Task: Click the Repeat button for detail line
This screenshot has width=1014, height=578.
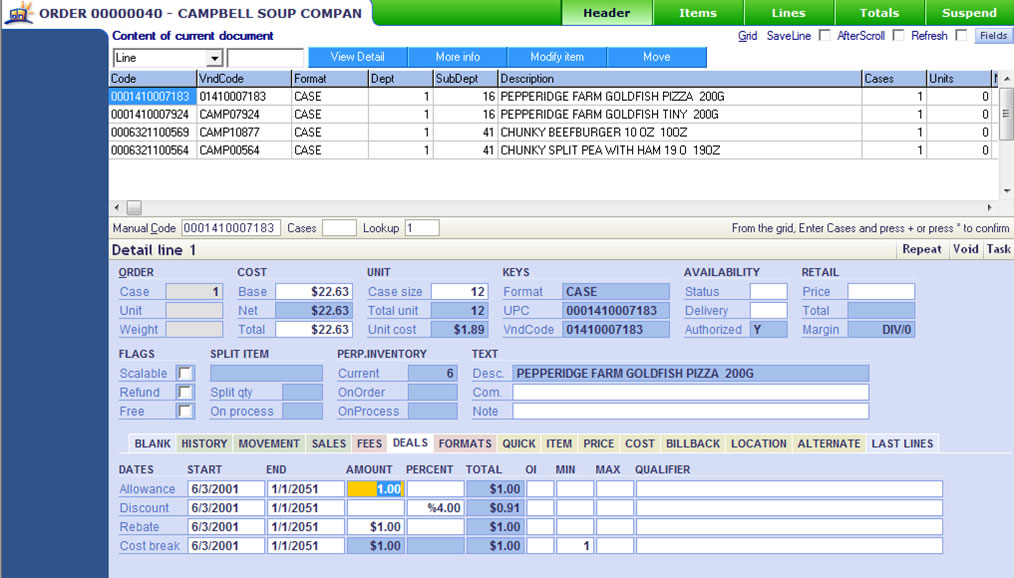Action: tap(922, 250)
